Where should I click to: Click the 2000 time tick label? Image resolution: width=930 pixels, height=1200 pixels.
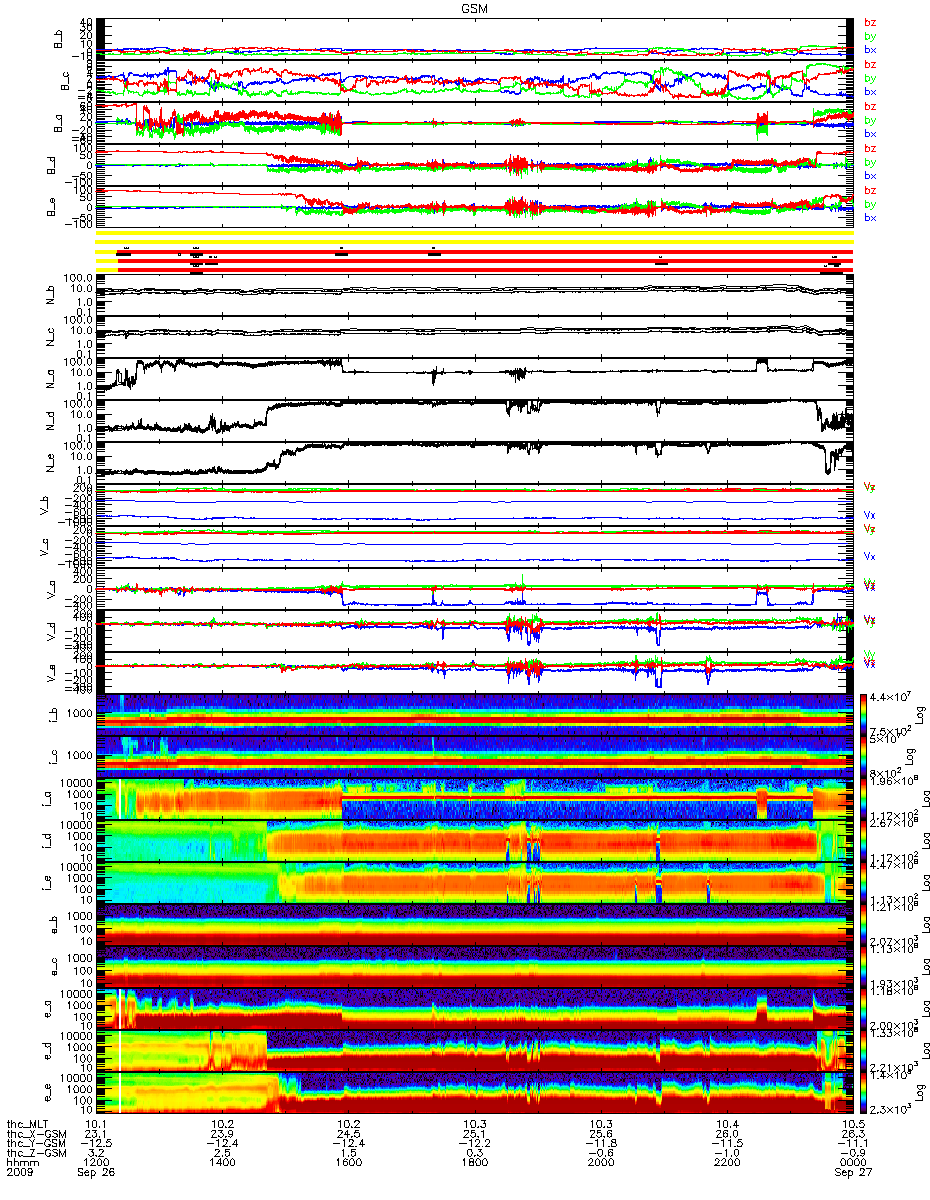[x=600, y=1164]
